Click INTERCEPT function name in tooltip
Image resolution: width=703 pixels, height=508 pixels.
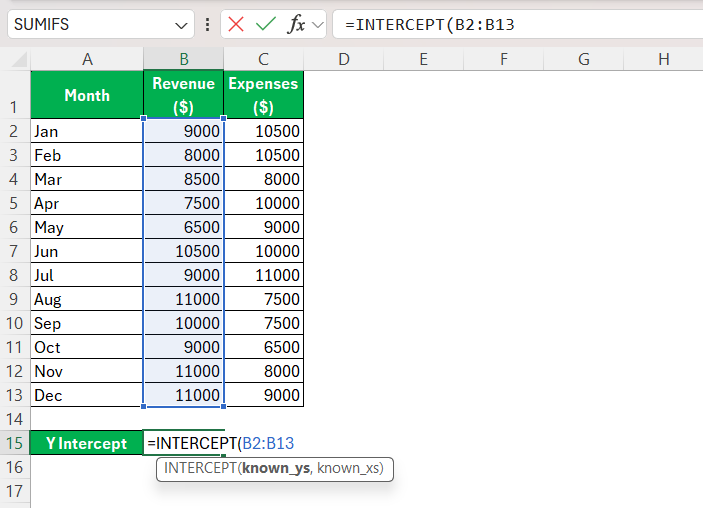click(x=200, y=468)
